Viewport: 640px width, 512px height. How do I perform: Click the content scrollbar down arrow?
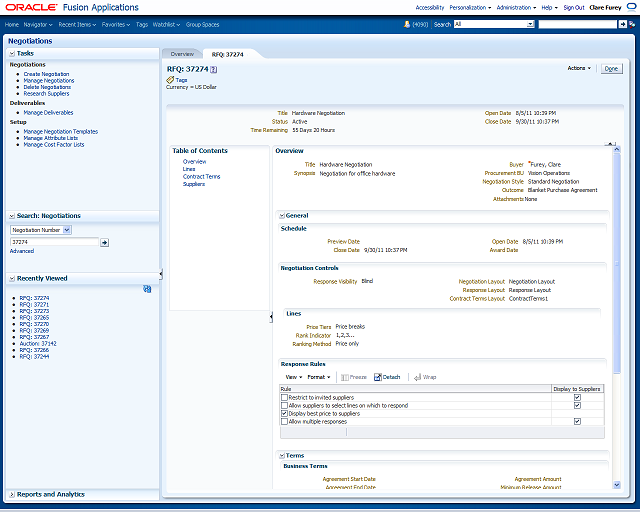617,485
